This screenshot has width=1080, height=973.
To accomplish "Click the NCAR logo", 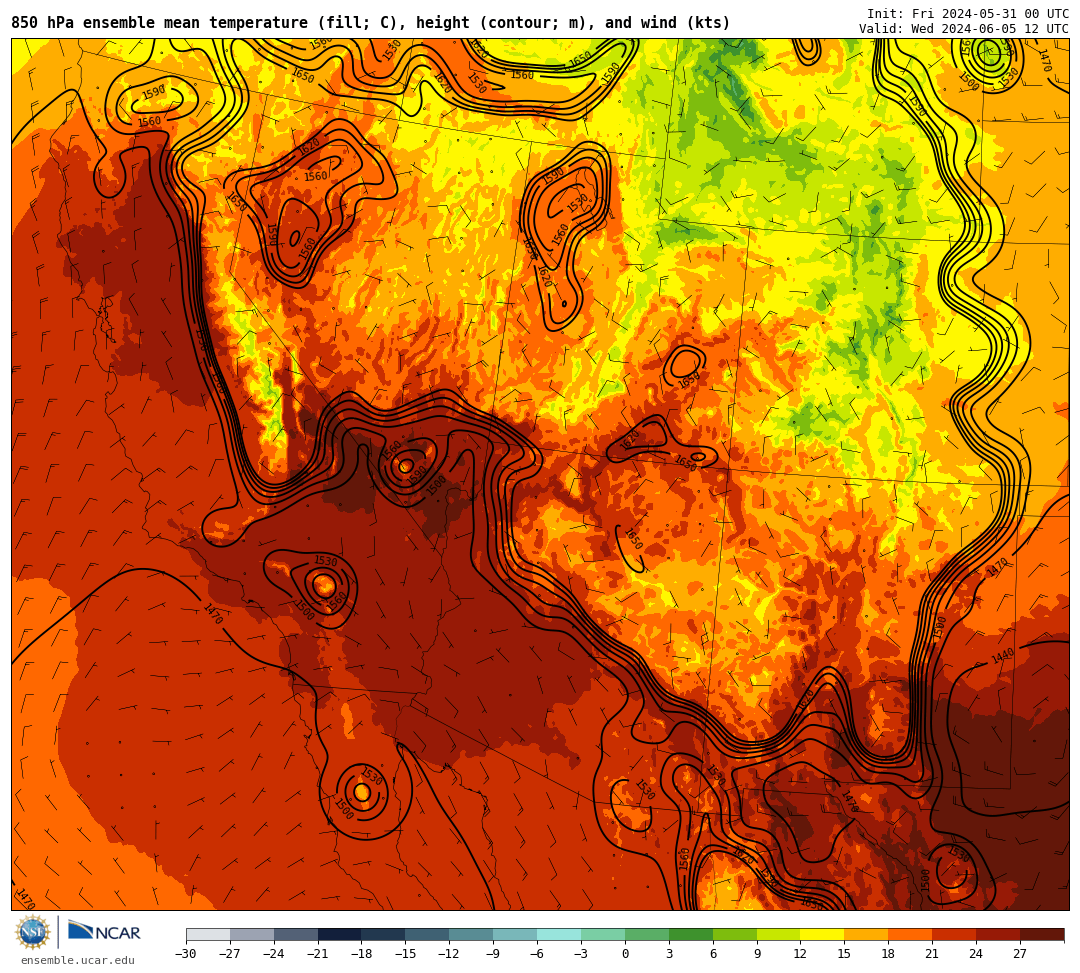I will [104, 932].
